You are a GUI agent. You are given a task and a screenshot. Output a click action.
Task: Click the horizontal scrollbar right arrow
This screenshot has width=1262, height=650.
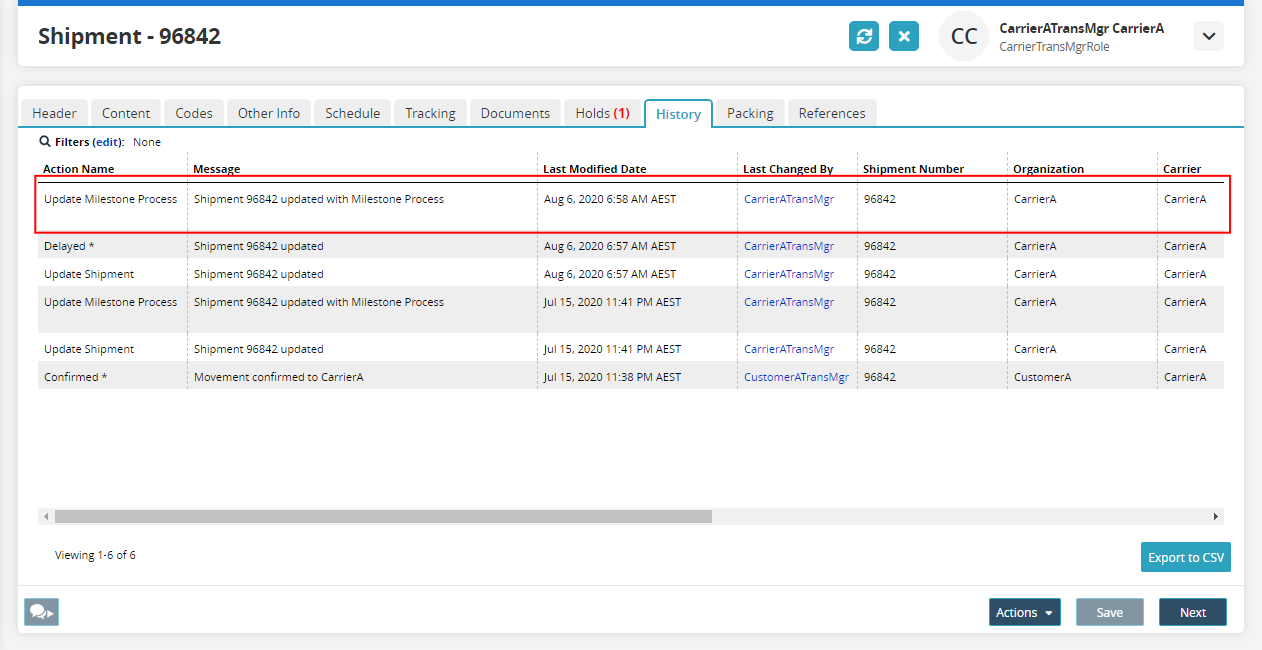coord(1216,517)
